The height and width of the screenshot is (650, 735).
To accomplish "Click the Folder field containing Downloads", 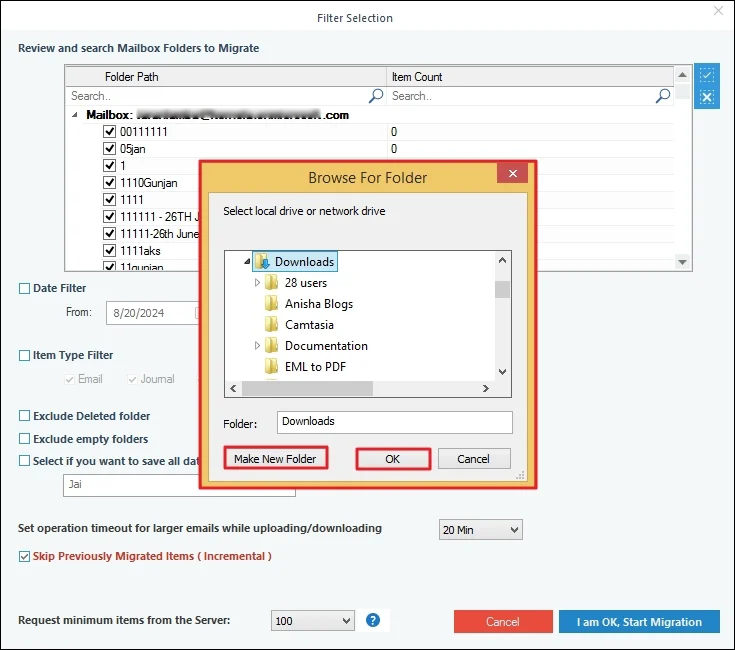I will tap(395, 422).
